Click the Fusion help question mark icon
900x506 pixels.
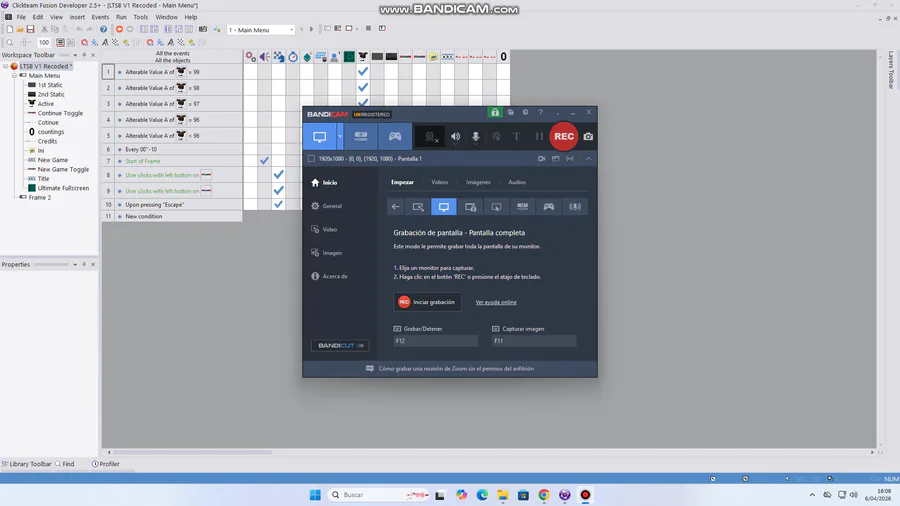tap(103, 29)
